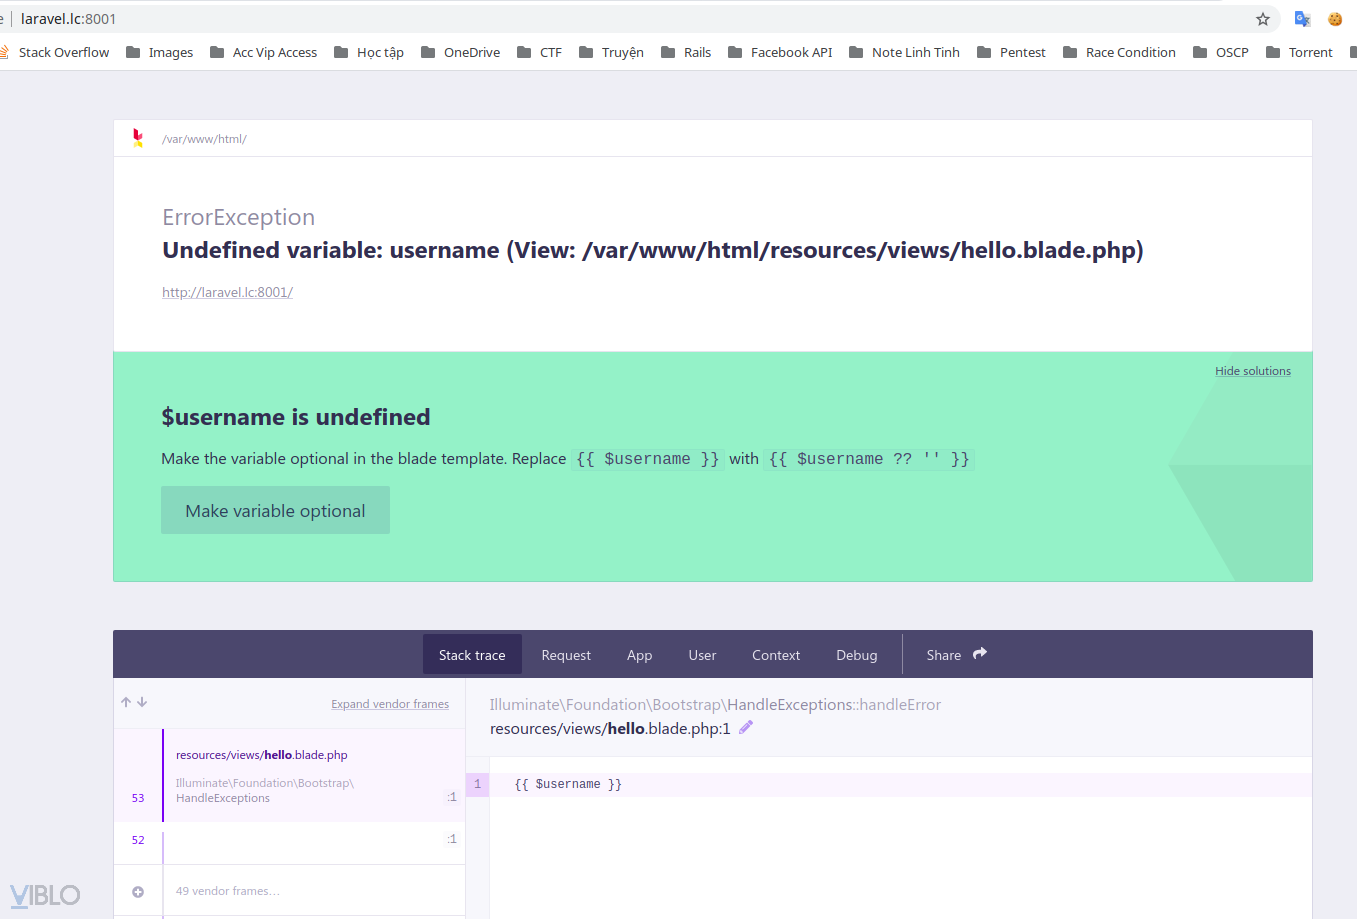Screen dimensions: 1357x919
Task: Select the resources/views/hello.blade.php frame
Action: click(x=289, y=776)
